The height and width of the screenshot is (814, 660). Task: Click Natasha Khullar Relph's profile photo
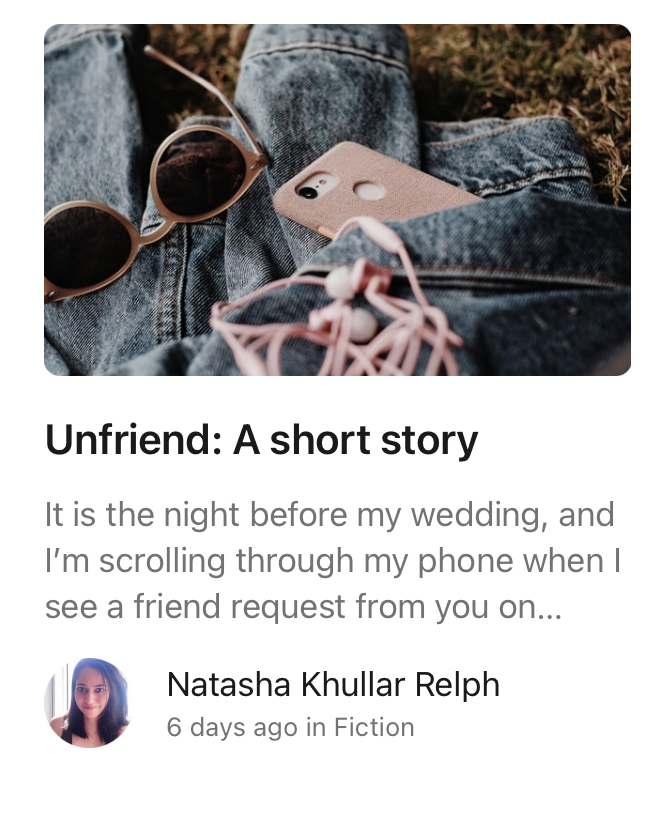[88, 702]
